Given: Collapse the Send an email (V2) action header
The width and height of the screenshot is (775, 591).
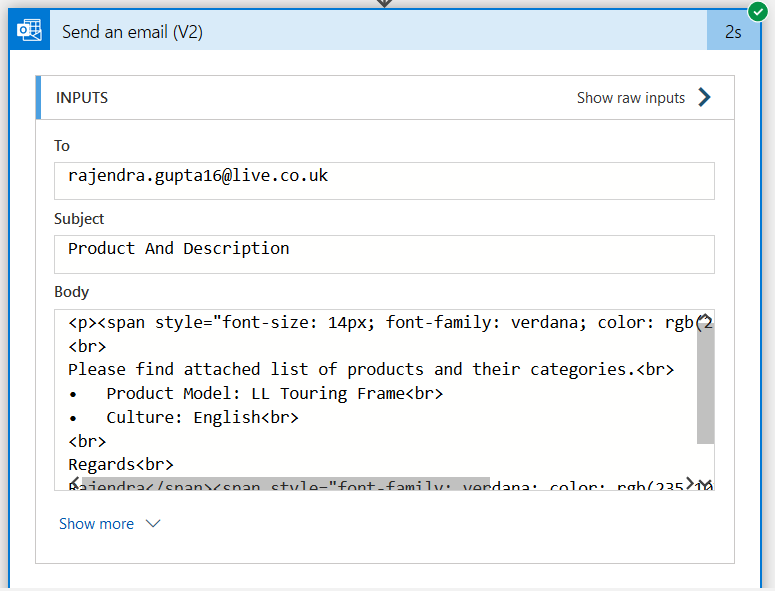Looking at the screenshot, I should point(360,31).
